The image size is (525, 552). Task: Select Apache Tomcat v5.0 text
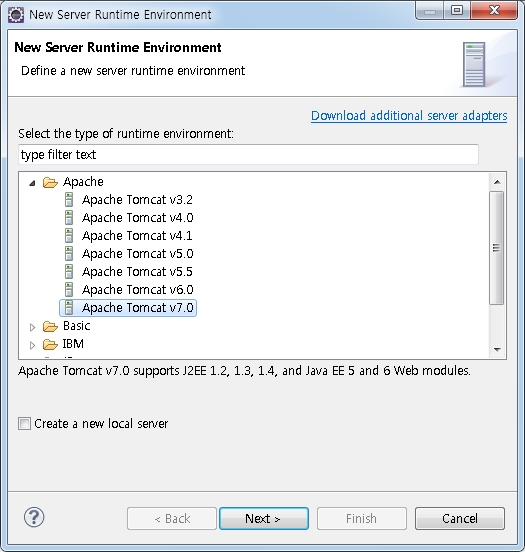point(138,253)
